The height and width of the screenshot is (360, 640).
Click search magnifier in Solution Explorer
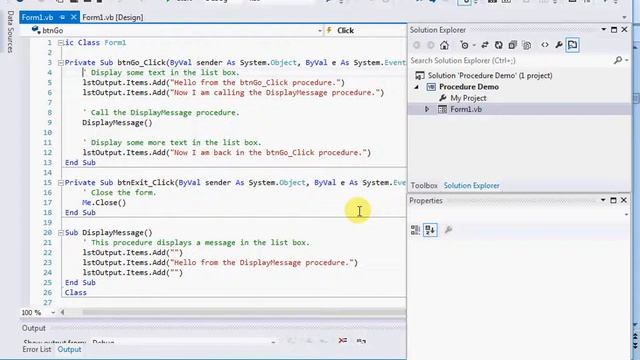pos(618,60)
